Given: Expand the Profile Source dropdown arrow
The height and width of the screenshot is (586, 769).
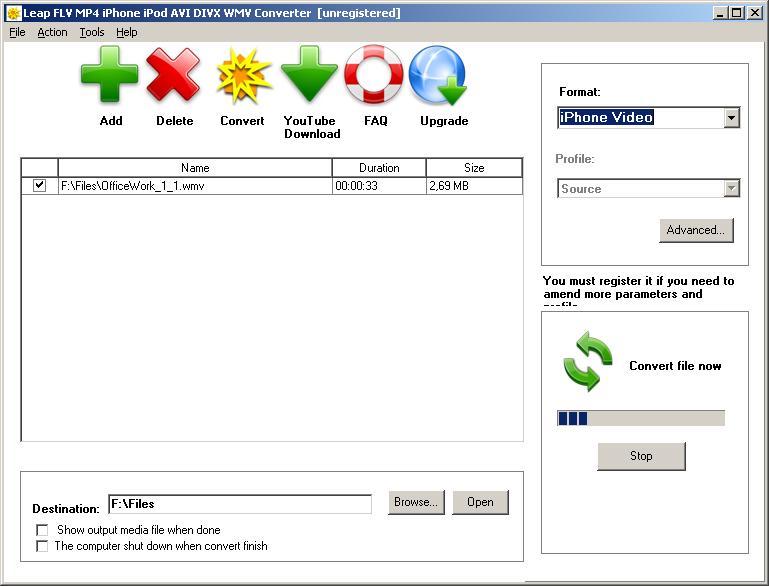Looking at the screenshot, I should coord(731,188).
